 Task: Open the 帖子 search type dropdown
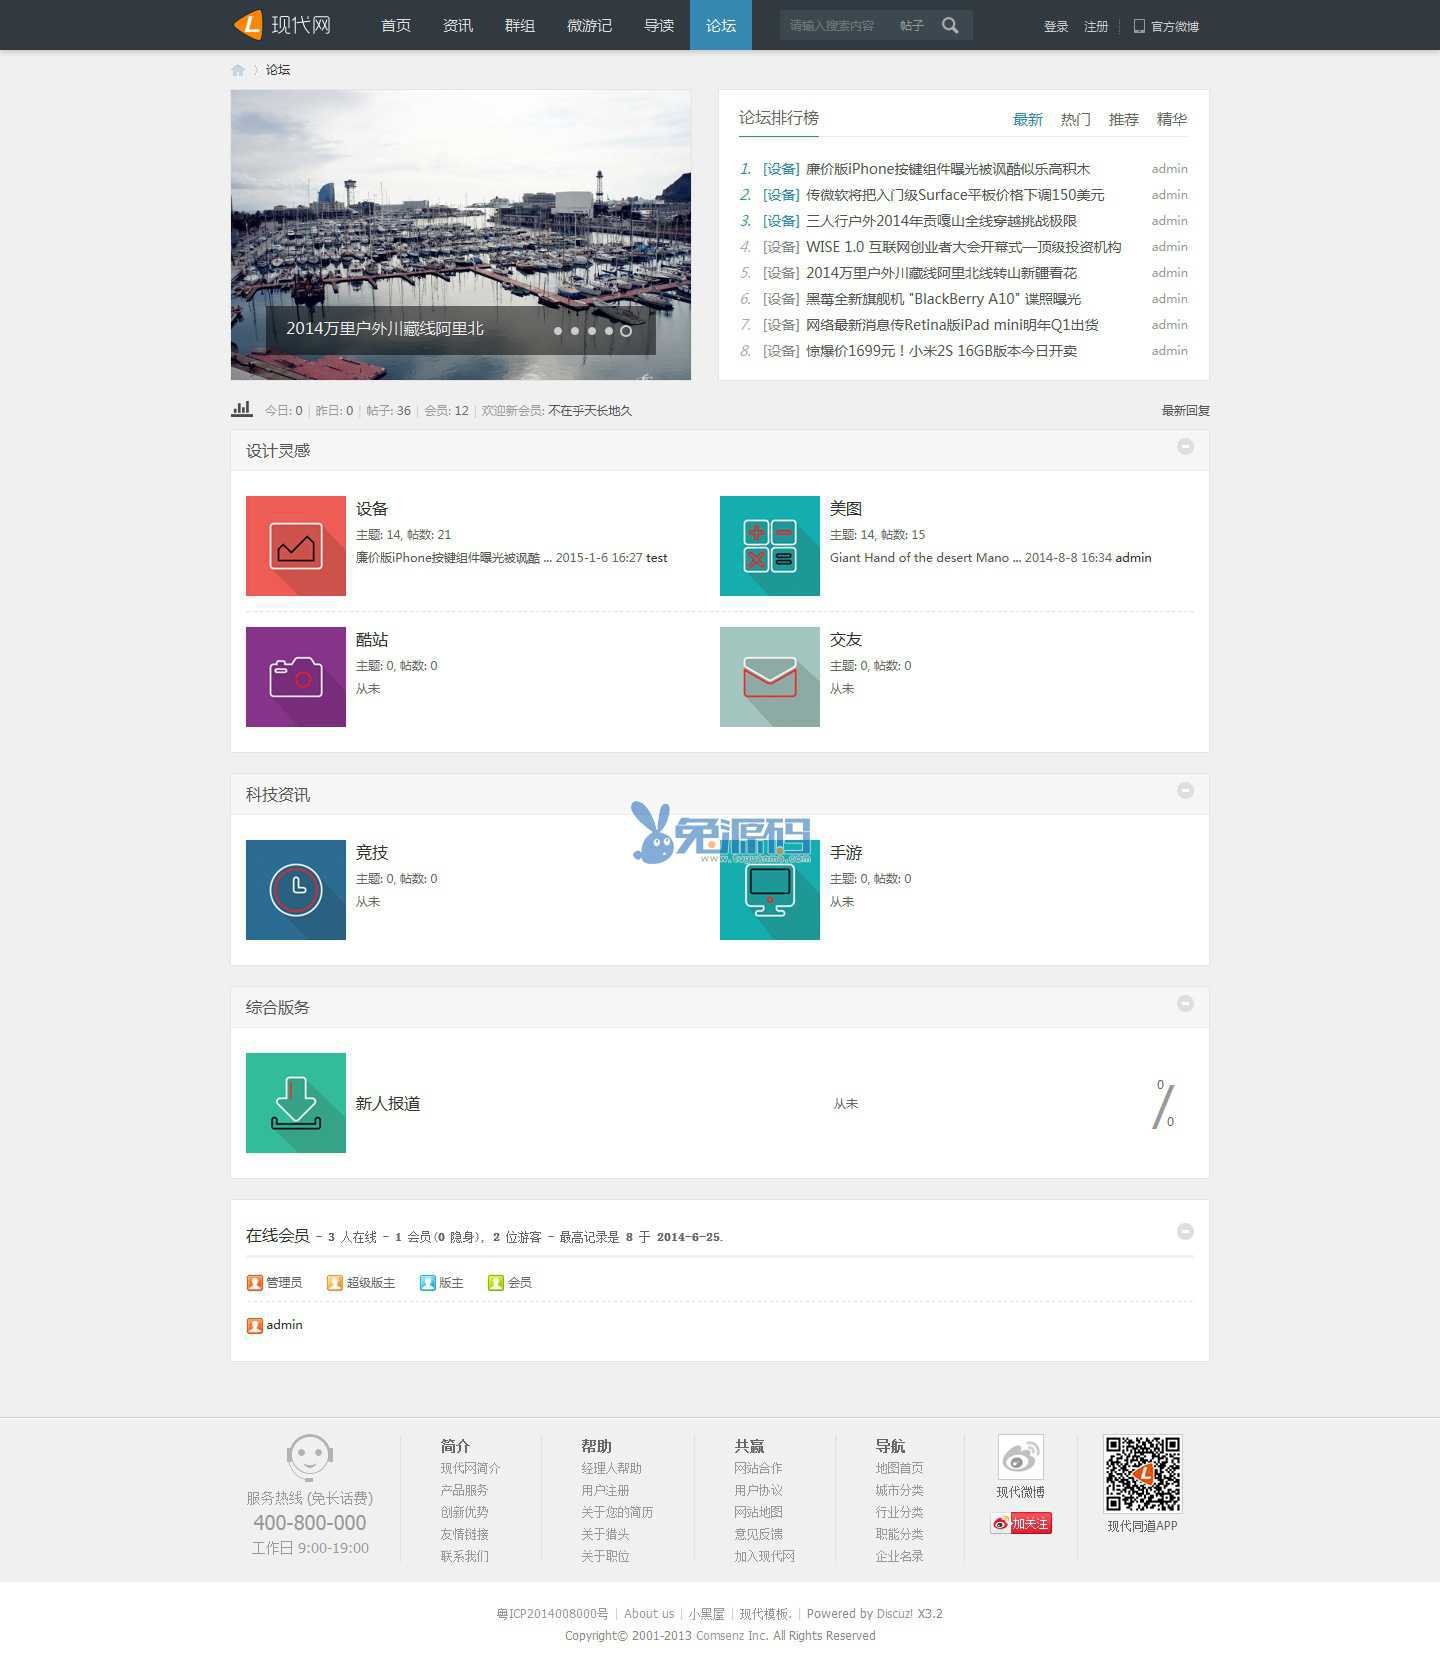911,26
